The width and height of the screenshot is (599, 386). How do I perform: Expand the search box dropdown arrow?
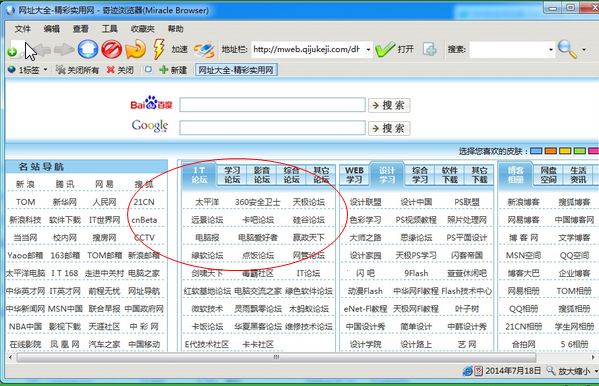click(x=550, y=50)
